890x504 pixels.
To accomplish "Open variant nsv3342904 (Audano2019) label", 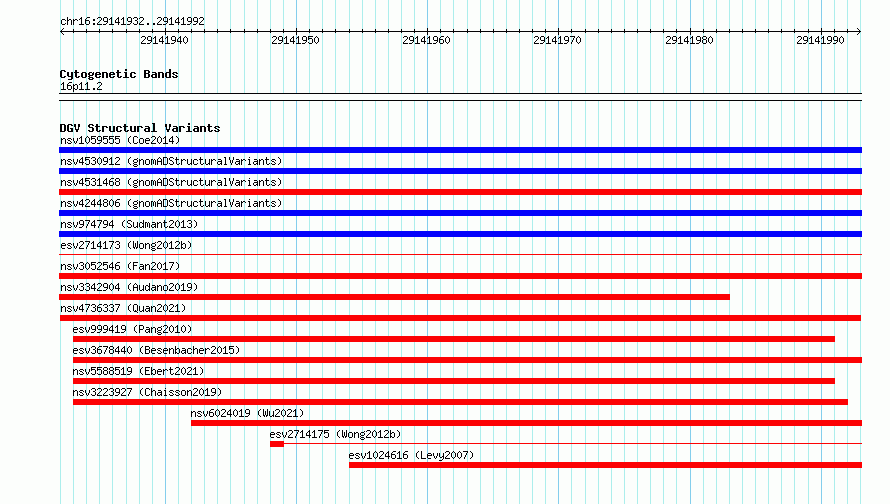I will [129, 287].
